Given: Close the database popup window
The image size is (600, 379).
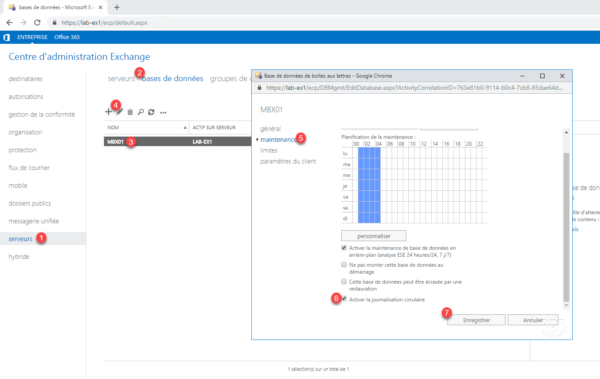Looking at the screenshot, I should click(562, 76).
